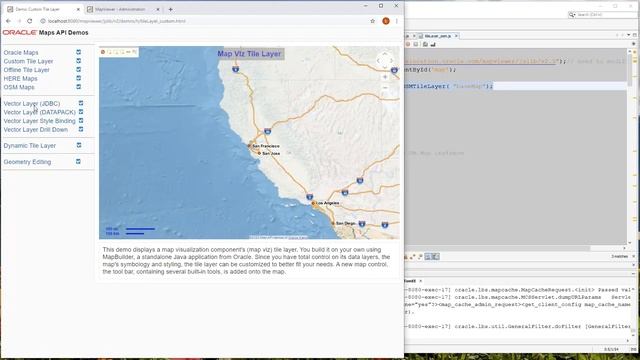Bookmark this page with star icon
Screen dimensions: 640x360
[x=373, y=21]
